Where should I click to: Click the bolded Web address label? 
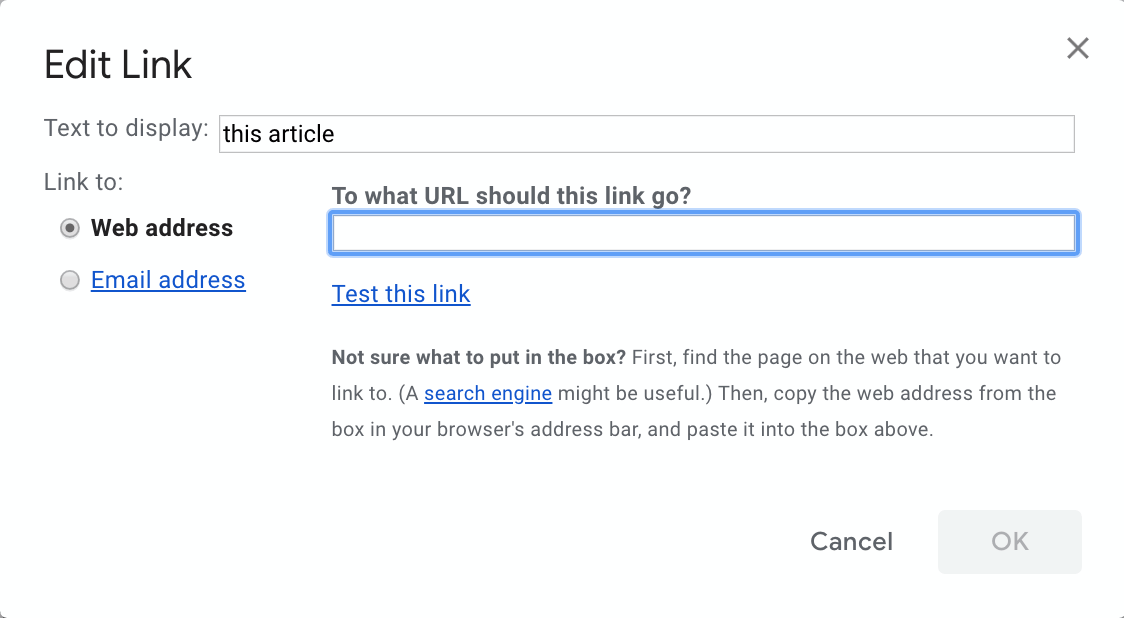(162, 228)
